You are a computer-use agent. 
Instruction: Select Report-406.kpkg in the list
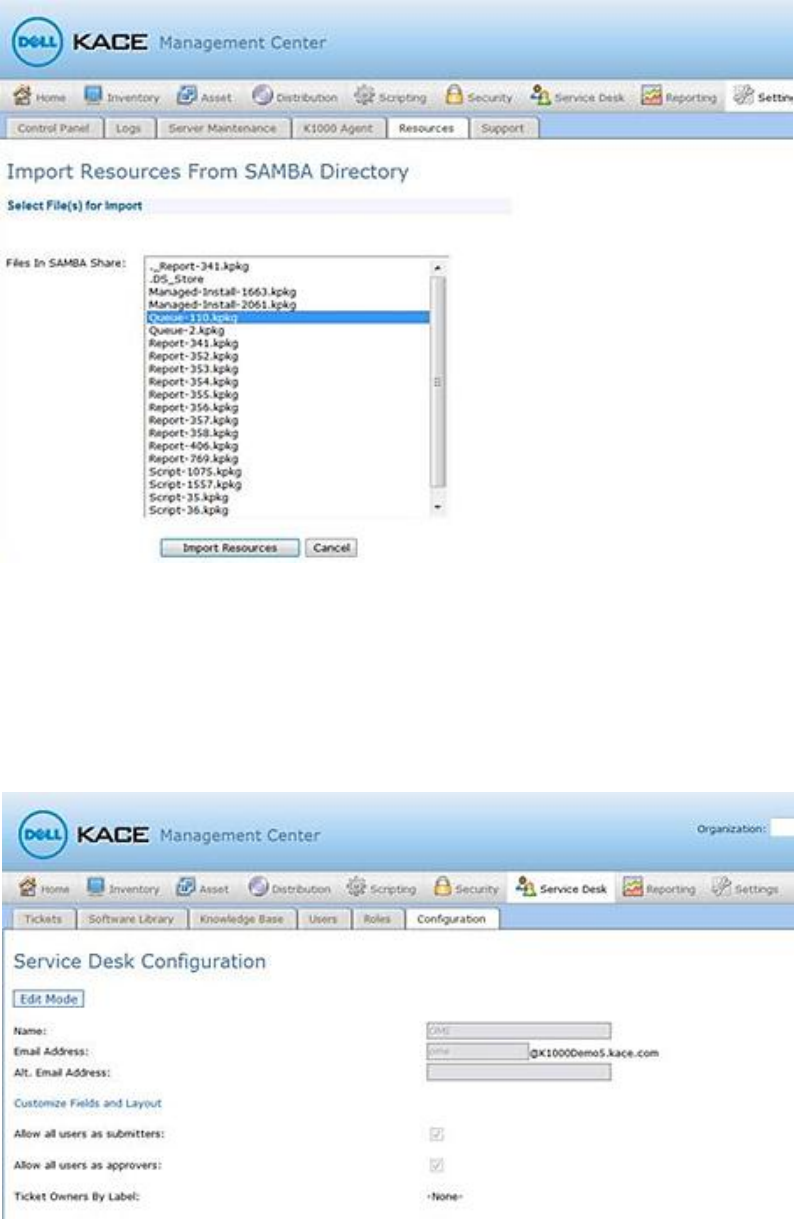288,446
